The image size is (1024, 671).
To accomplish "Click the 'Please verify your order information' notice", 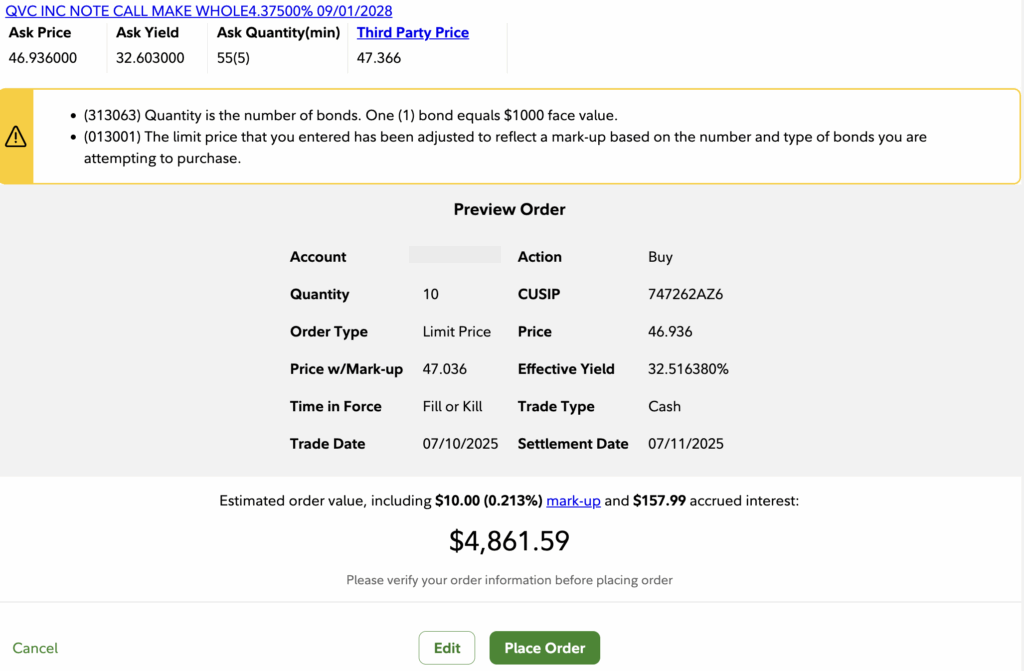I will pos(509,580).
